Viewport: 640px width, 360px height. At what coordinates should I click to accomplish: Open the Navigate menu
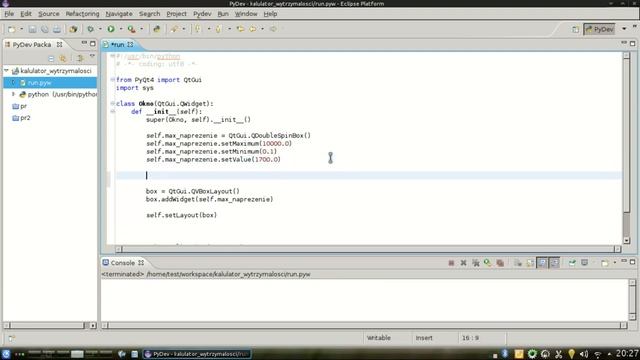pyautogui.click(x=119, y=14)
